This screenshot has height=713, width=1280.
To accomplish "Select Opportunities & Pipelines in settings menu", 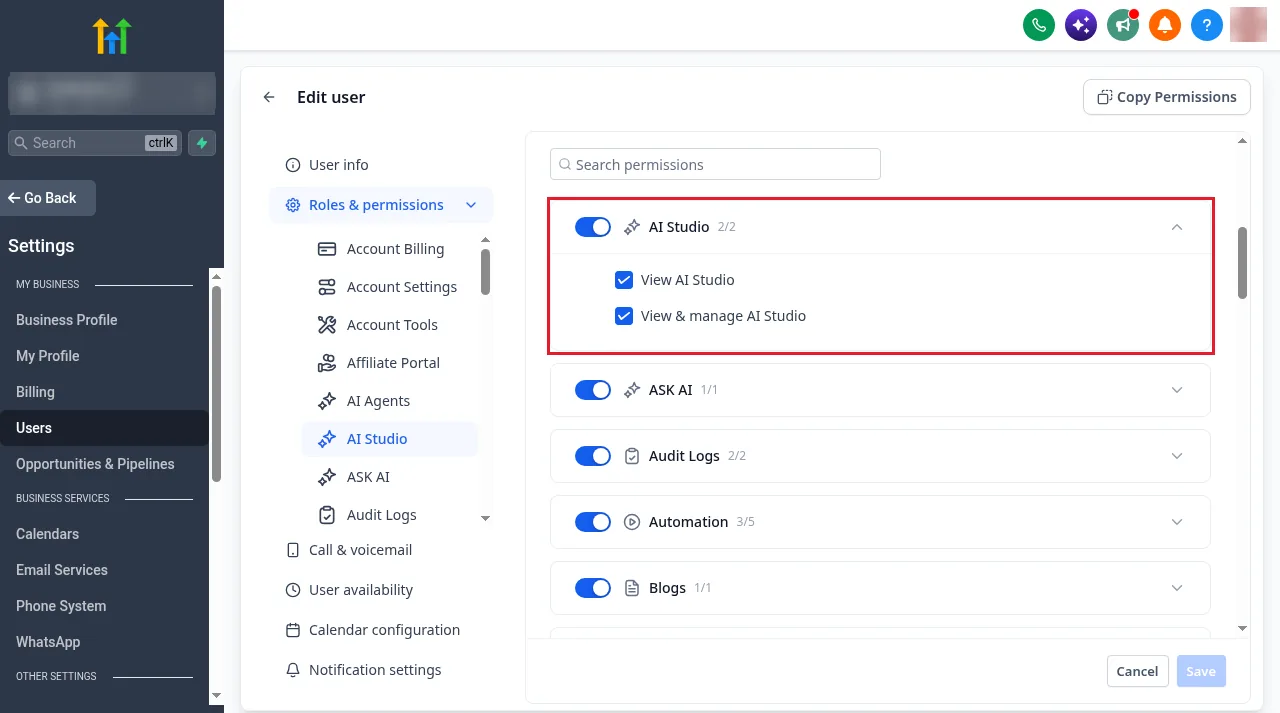I will (95, 464).
